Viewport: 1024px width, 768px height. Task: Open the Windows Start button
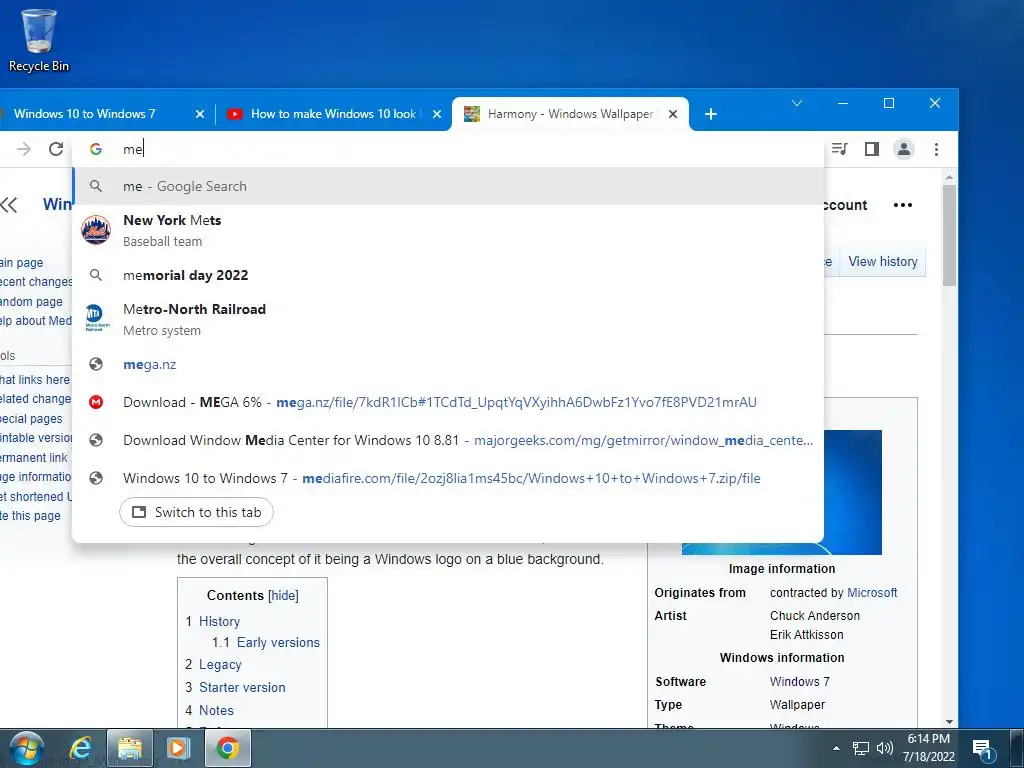pyautogui.click(x=27, y=748)
